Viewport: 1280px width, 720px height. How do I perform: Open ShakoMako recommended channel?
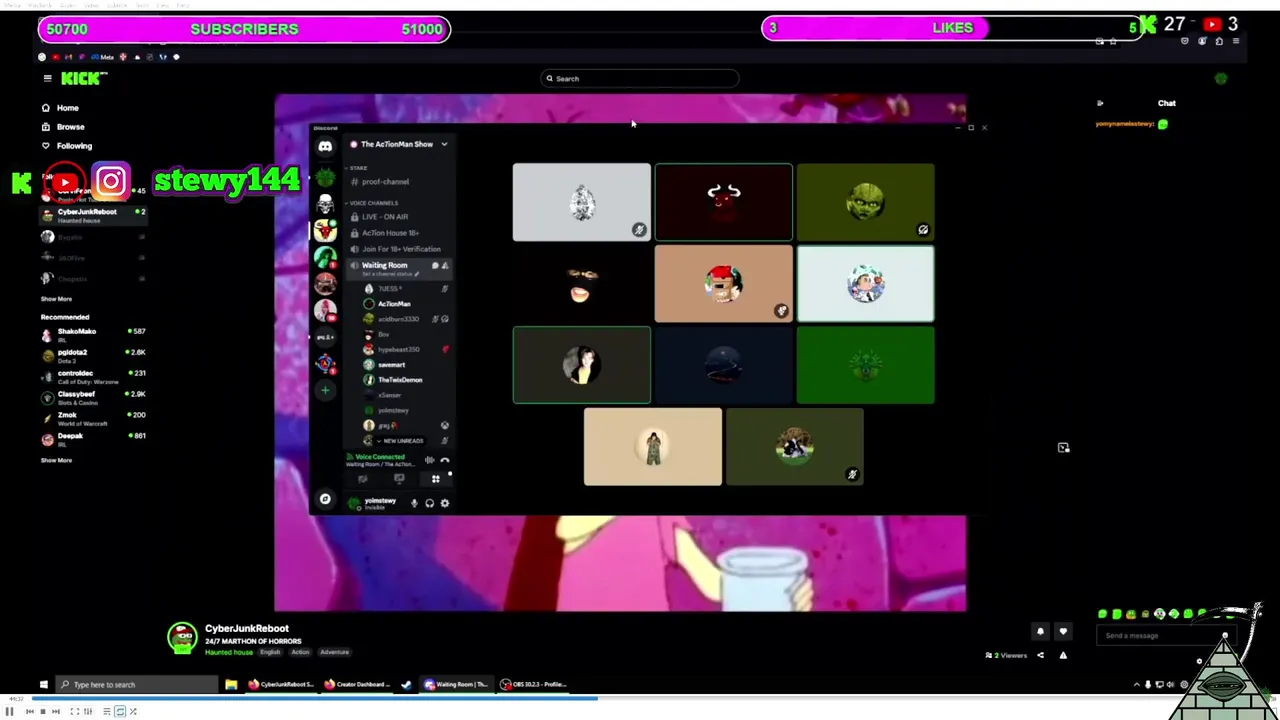(92, 334)
